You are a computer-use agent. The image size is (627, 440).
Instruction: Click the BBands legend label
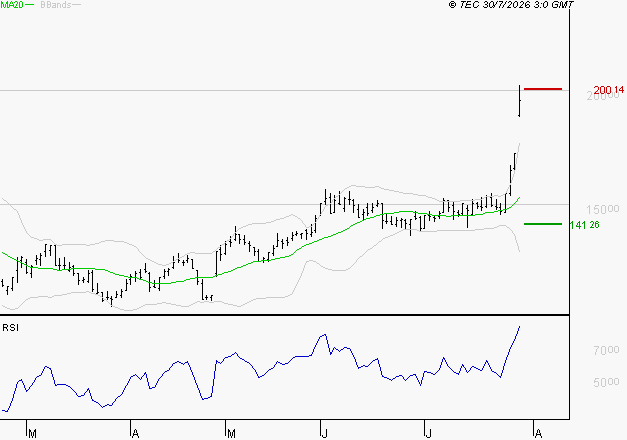click(56, 5)
